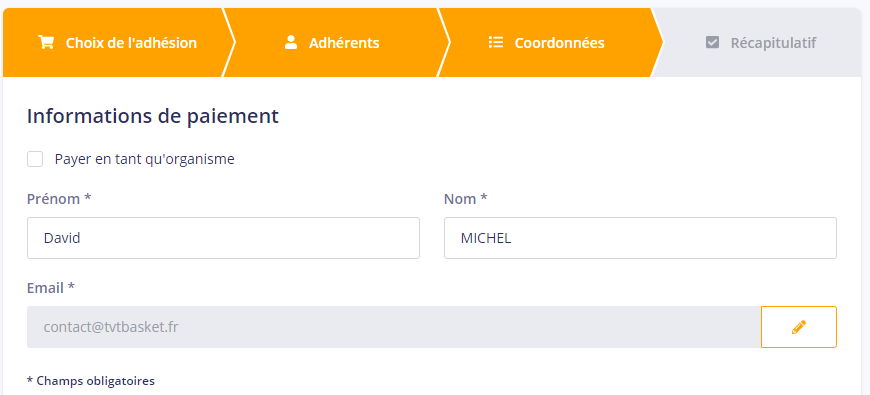Click the Email * field label
This screenshot has width=870, height=395.
(x=50, y=288)
